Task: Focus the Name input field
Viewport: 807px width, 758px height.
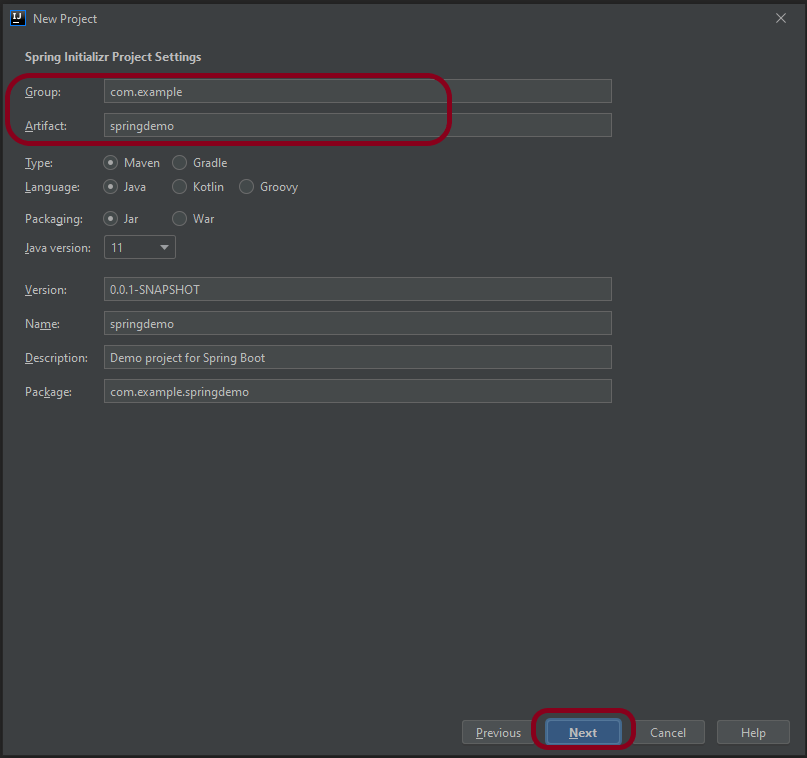Action: tap(357, 324)
